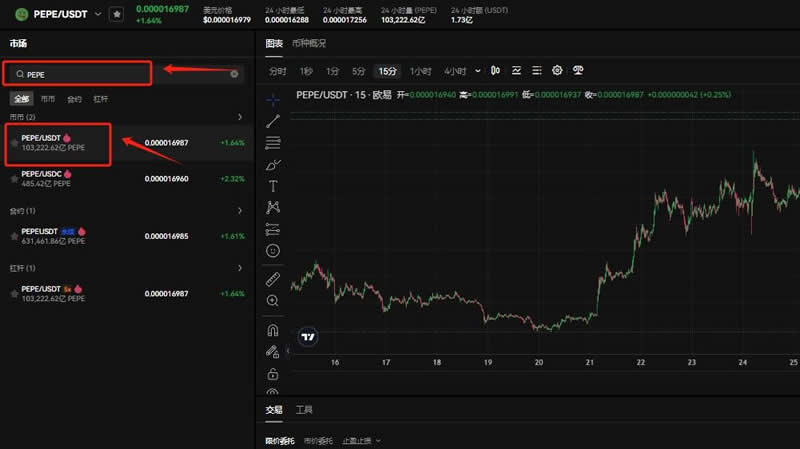Expand more timeframe options after 4小时
The height and width of the screenshot is (449, 800).
(478, 71)
